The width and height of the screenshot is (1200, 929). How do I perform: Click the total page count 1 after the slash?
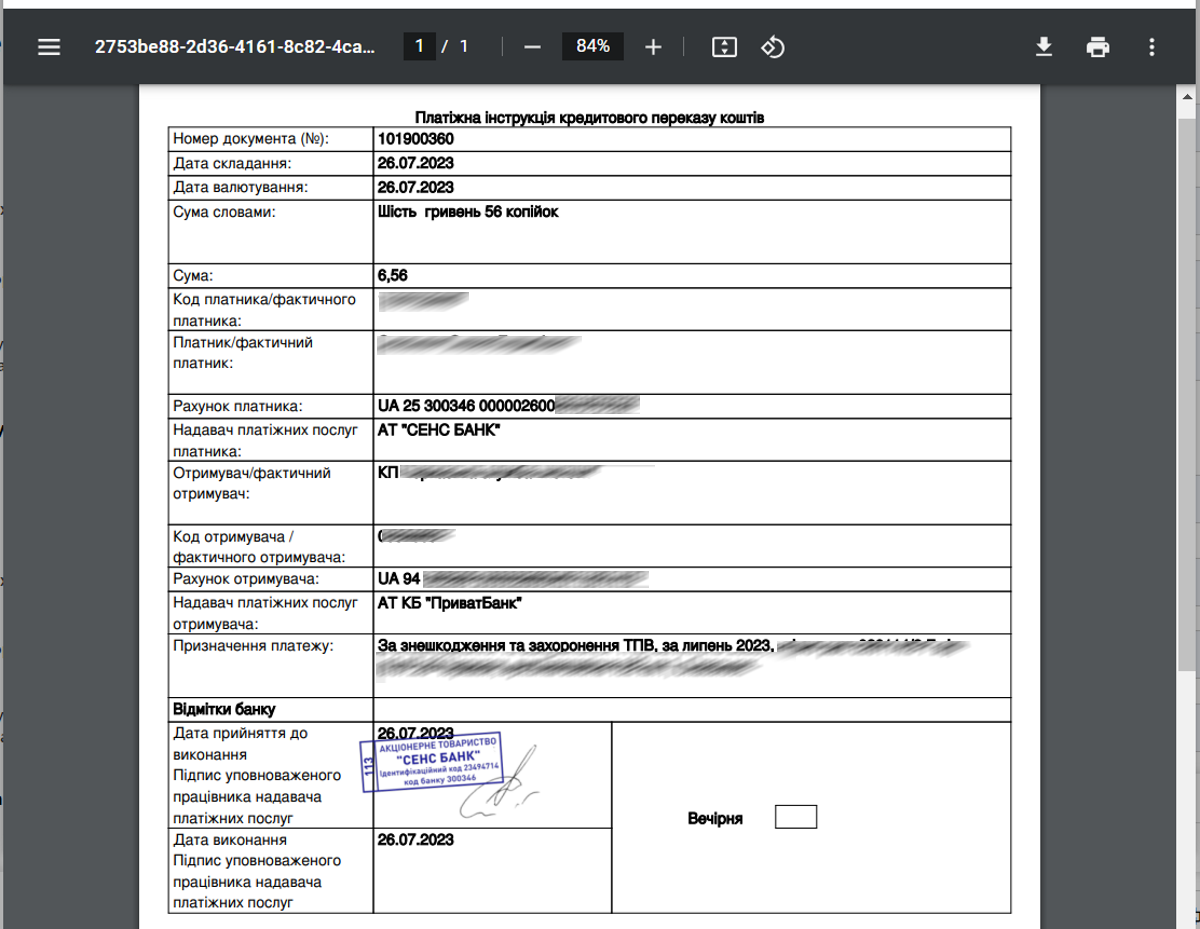click(464, 46)
